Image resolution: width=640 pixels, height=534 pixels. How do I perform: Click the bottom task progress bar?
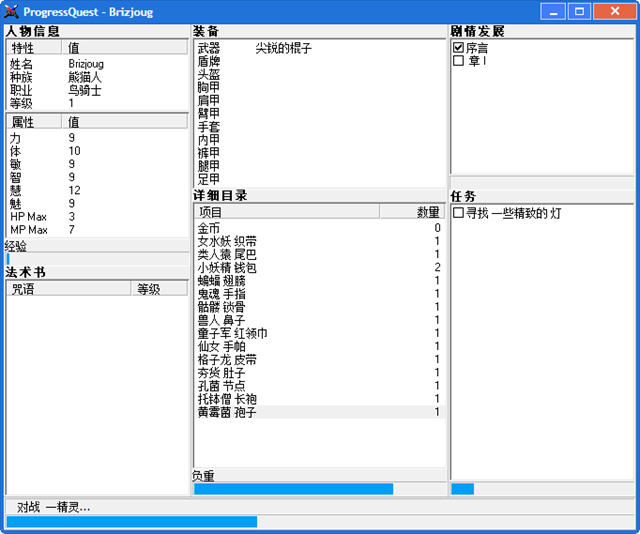[x=319, y=522]
